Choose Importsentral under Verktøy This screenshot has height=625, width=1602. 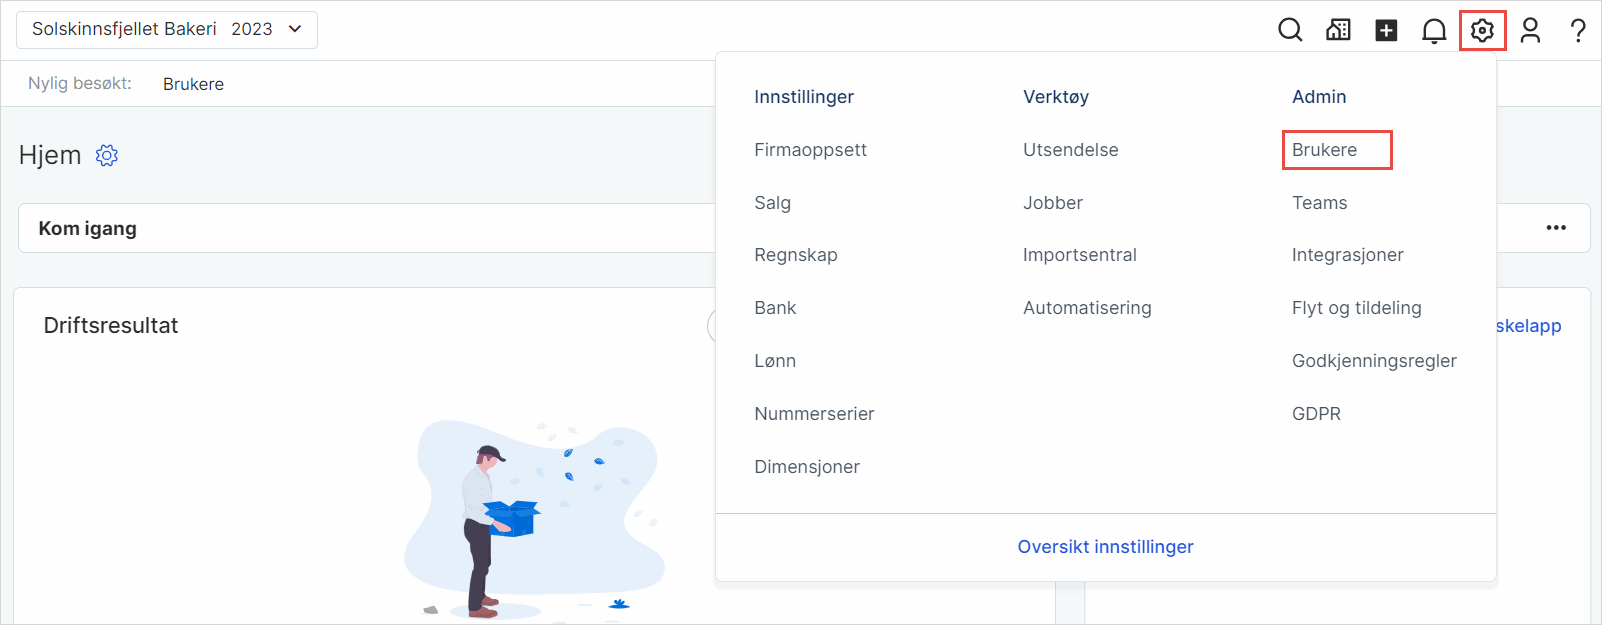tap(1079, 255)
